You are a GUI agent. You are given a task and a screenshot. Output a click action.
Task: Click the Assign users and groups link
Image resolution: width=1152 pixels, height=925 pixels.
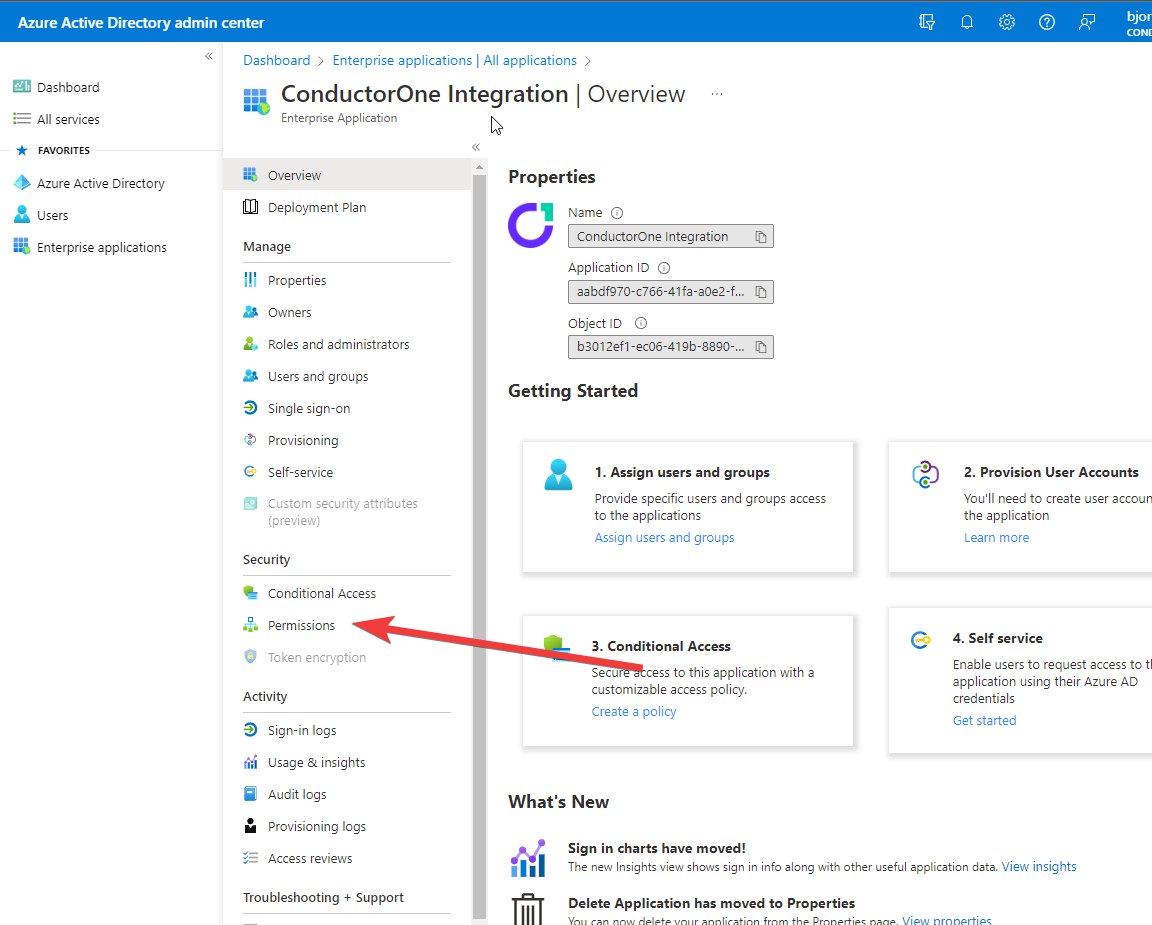point(664,537)
